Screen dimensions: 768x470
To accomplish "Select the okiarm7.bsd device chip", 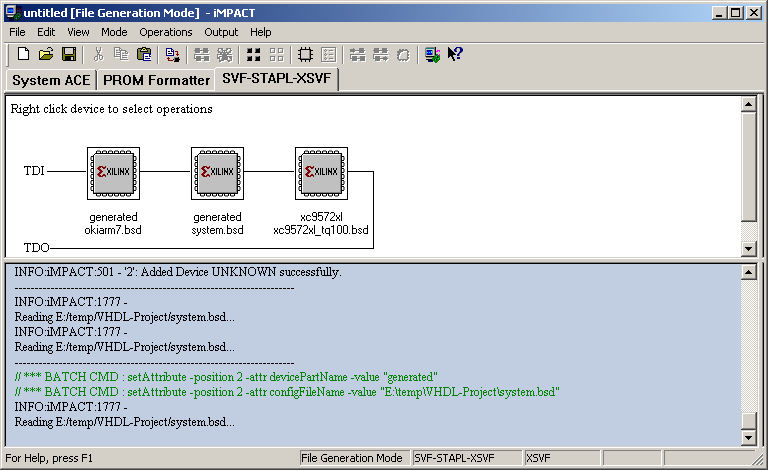I will (113, 173).
